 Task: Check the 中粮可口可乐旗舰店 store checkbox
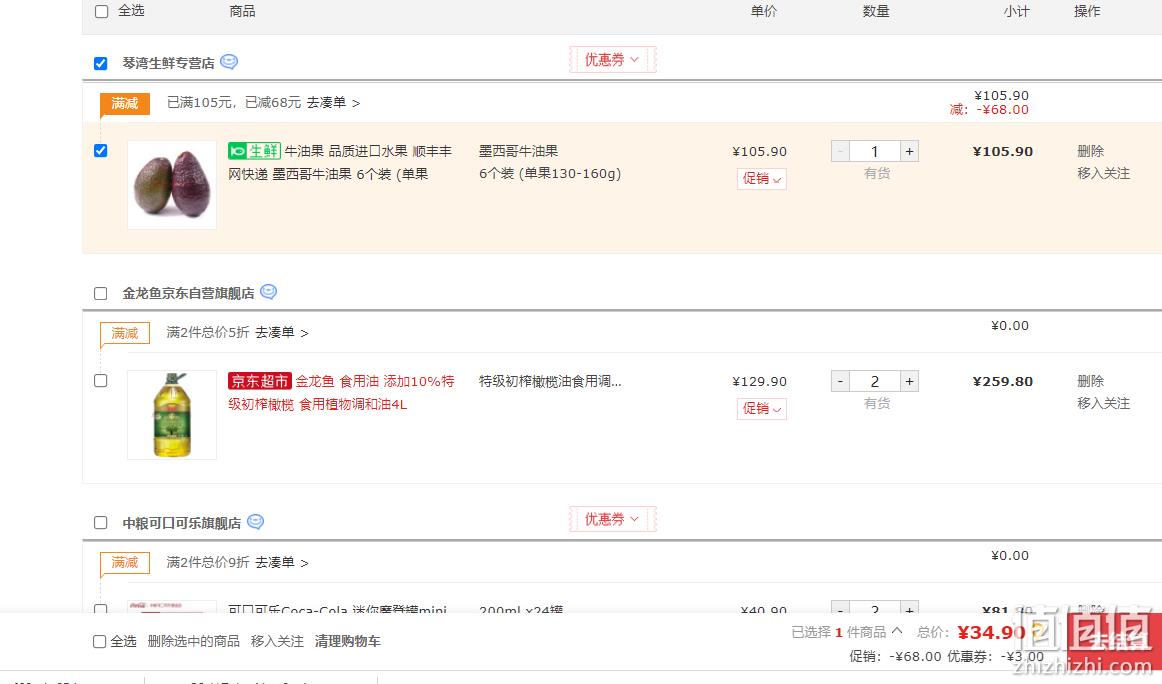pos(101,522)
